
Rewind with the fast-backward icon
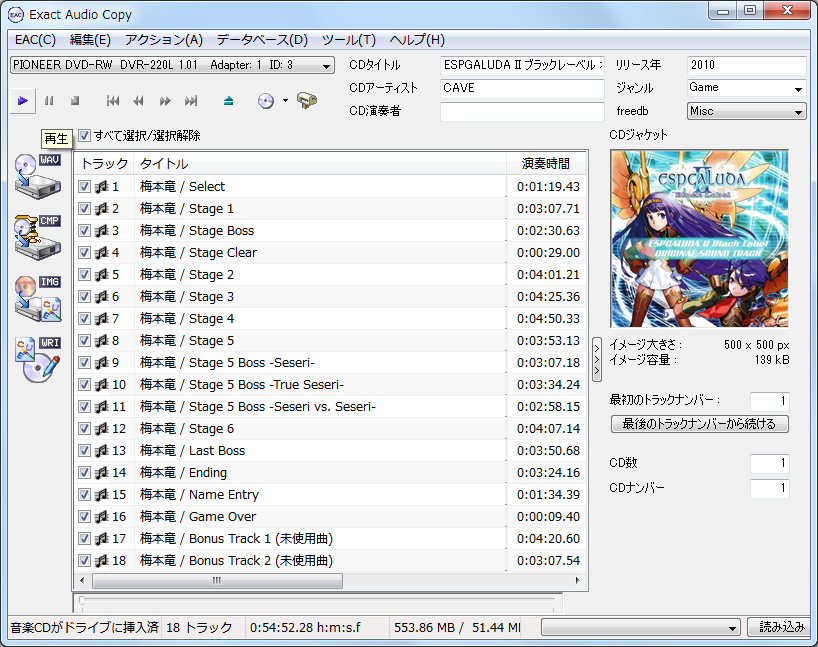138,101
